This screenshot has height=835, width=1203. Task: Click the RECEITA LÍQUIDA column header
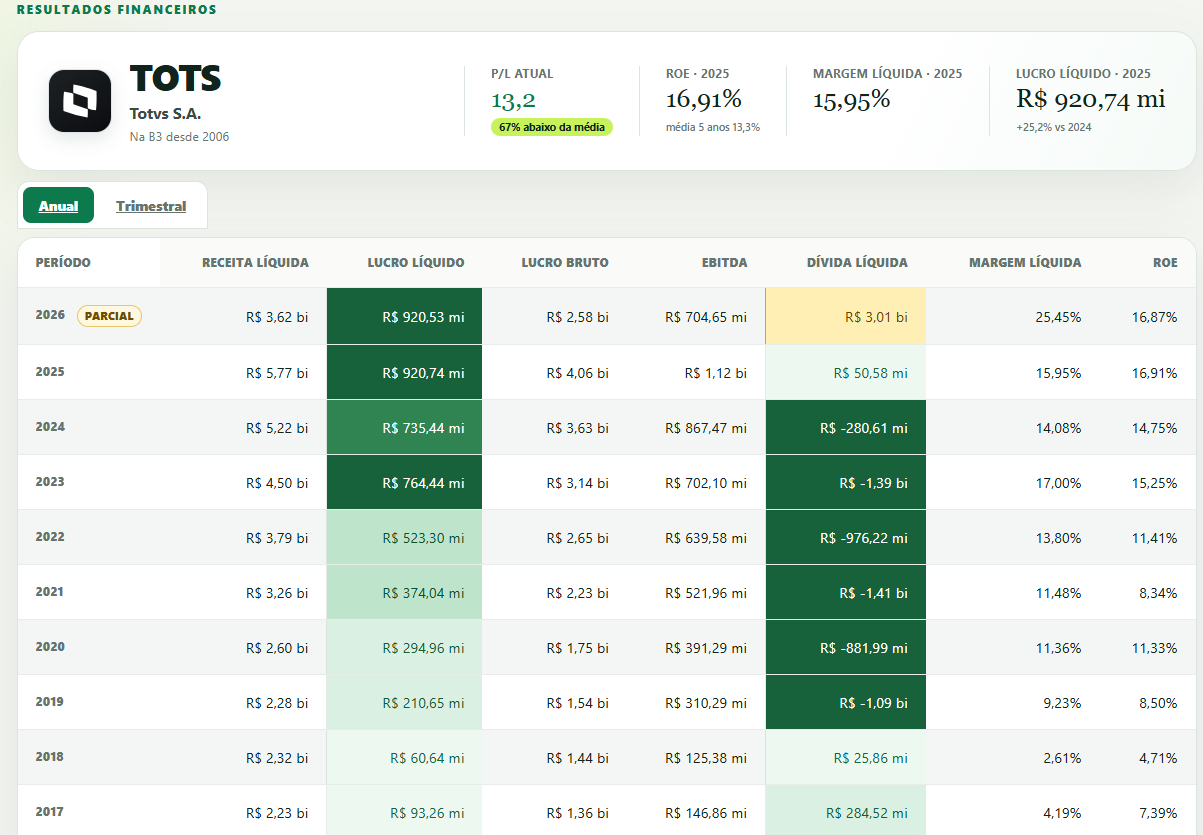[x=255, y=263]
